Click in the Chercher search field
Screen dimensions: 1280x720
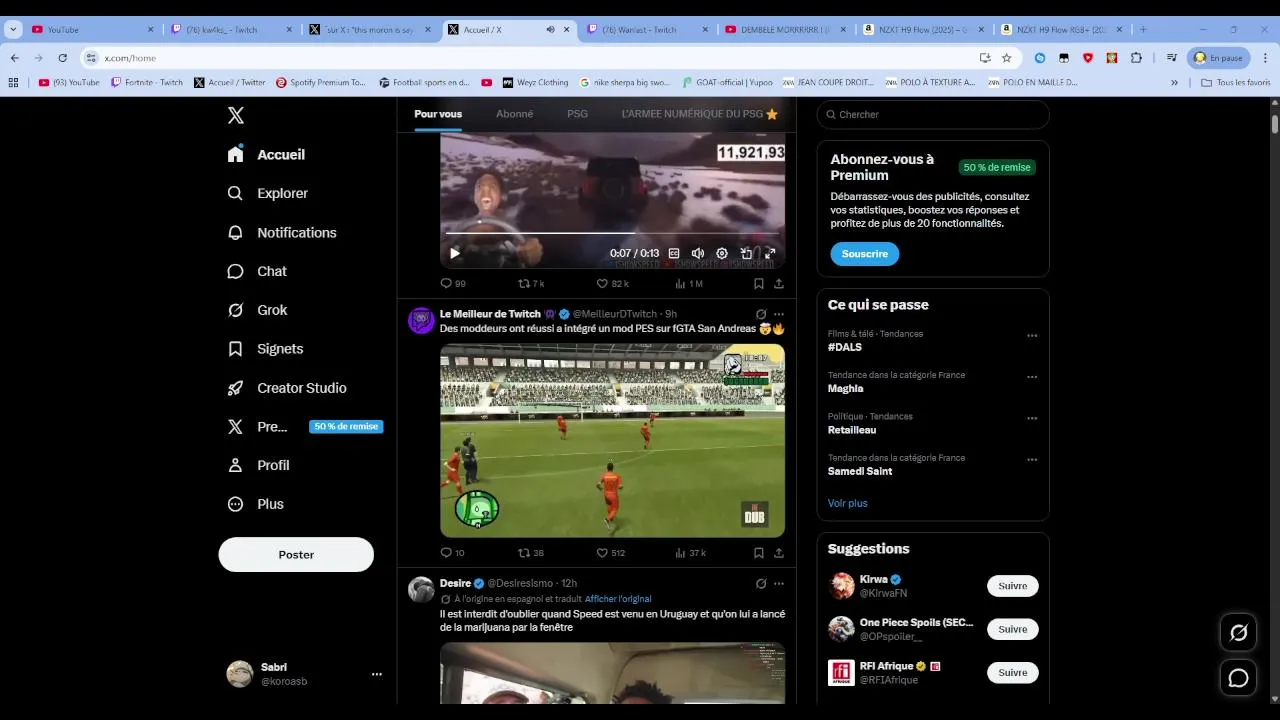tap(933, 114)
